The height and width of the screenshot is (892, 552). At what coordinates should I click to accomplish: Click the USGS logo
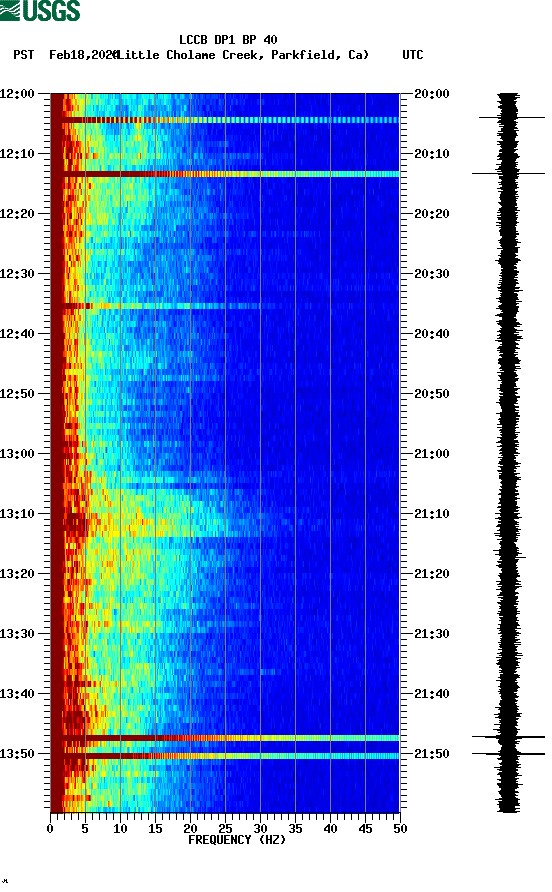pyautogui.click(x=40, y=10)
